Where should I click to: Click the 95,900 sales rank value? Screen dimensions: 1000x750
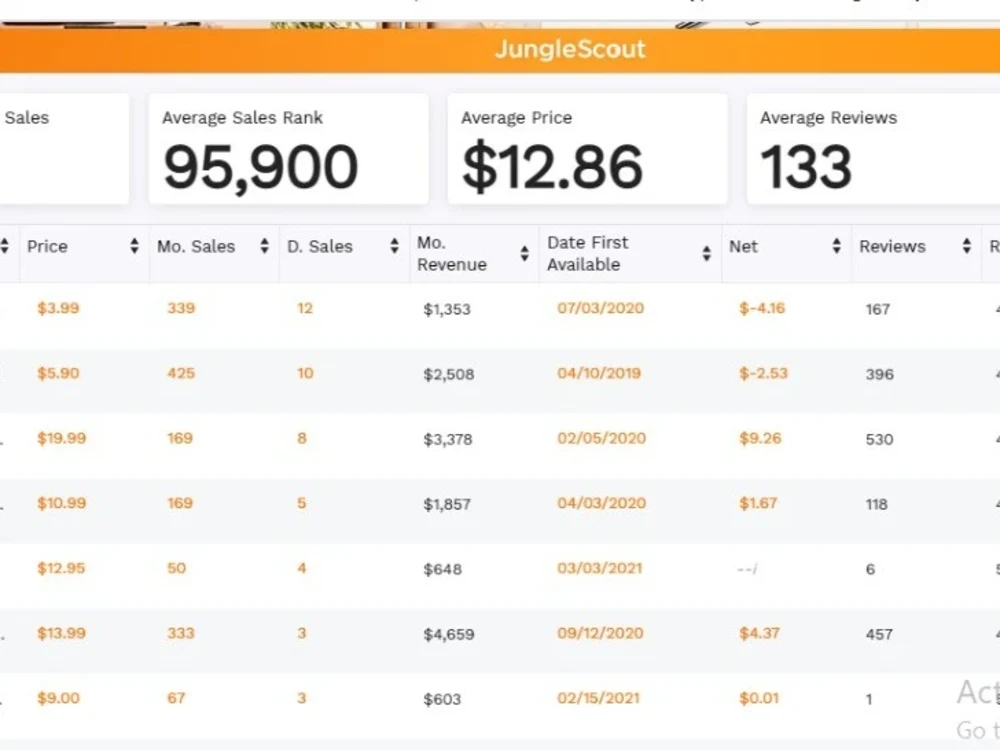(261, 167)
